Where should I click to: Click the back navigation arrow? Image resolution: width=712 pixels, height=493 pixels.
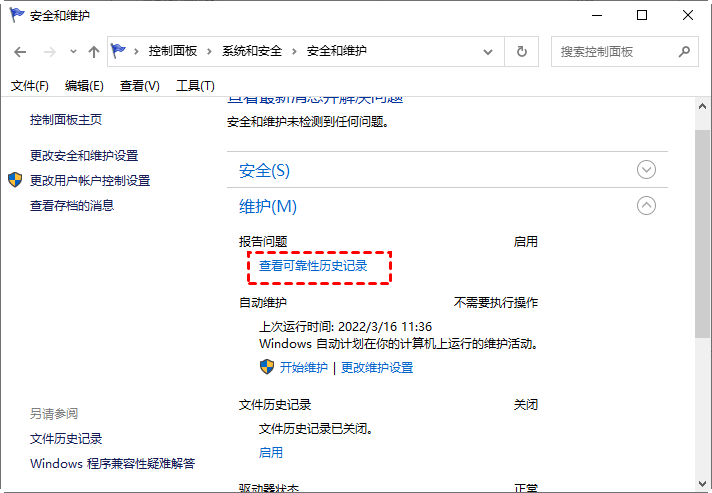tap(21, 51)
